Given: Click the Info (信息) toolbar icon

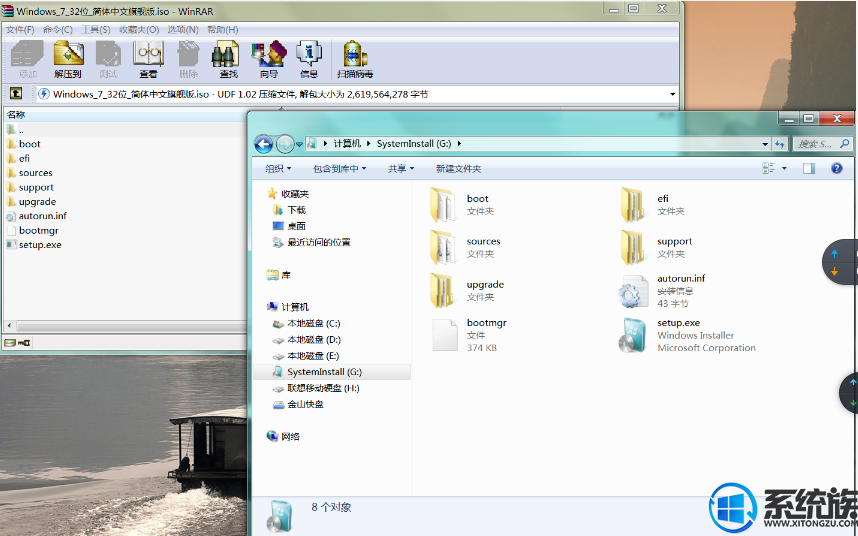Looking at the screenshot, I should 309,60.
